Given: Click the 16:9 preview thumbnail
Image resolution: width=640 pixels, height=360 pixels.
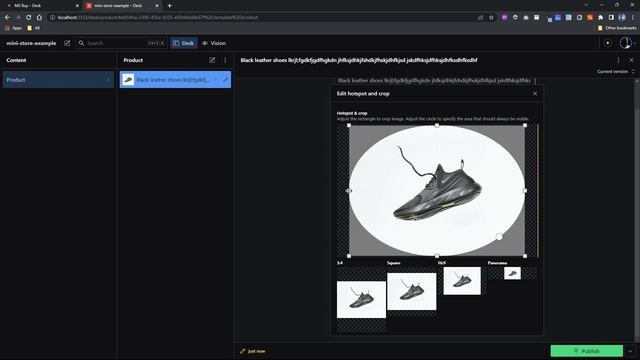Looking at the screenshot, I should (x=462, y=281).
